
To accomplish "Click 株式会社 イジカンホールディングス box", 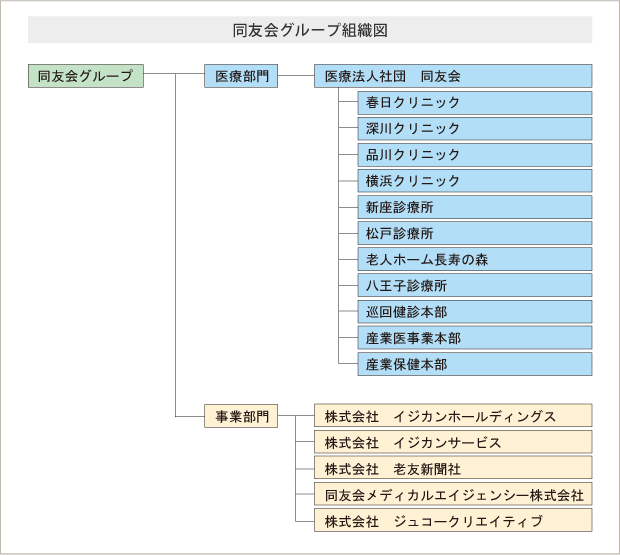I will point(453,415).
